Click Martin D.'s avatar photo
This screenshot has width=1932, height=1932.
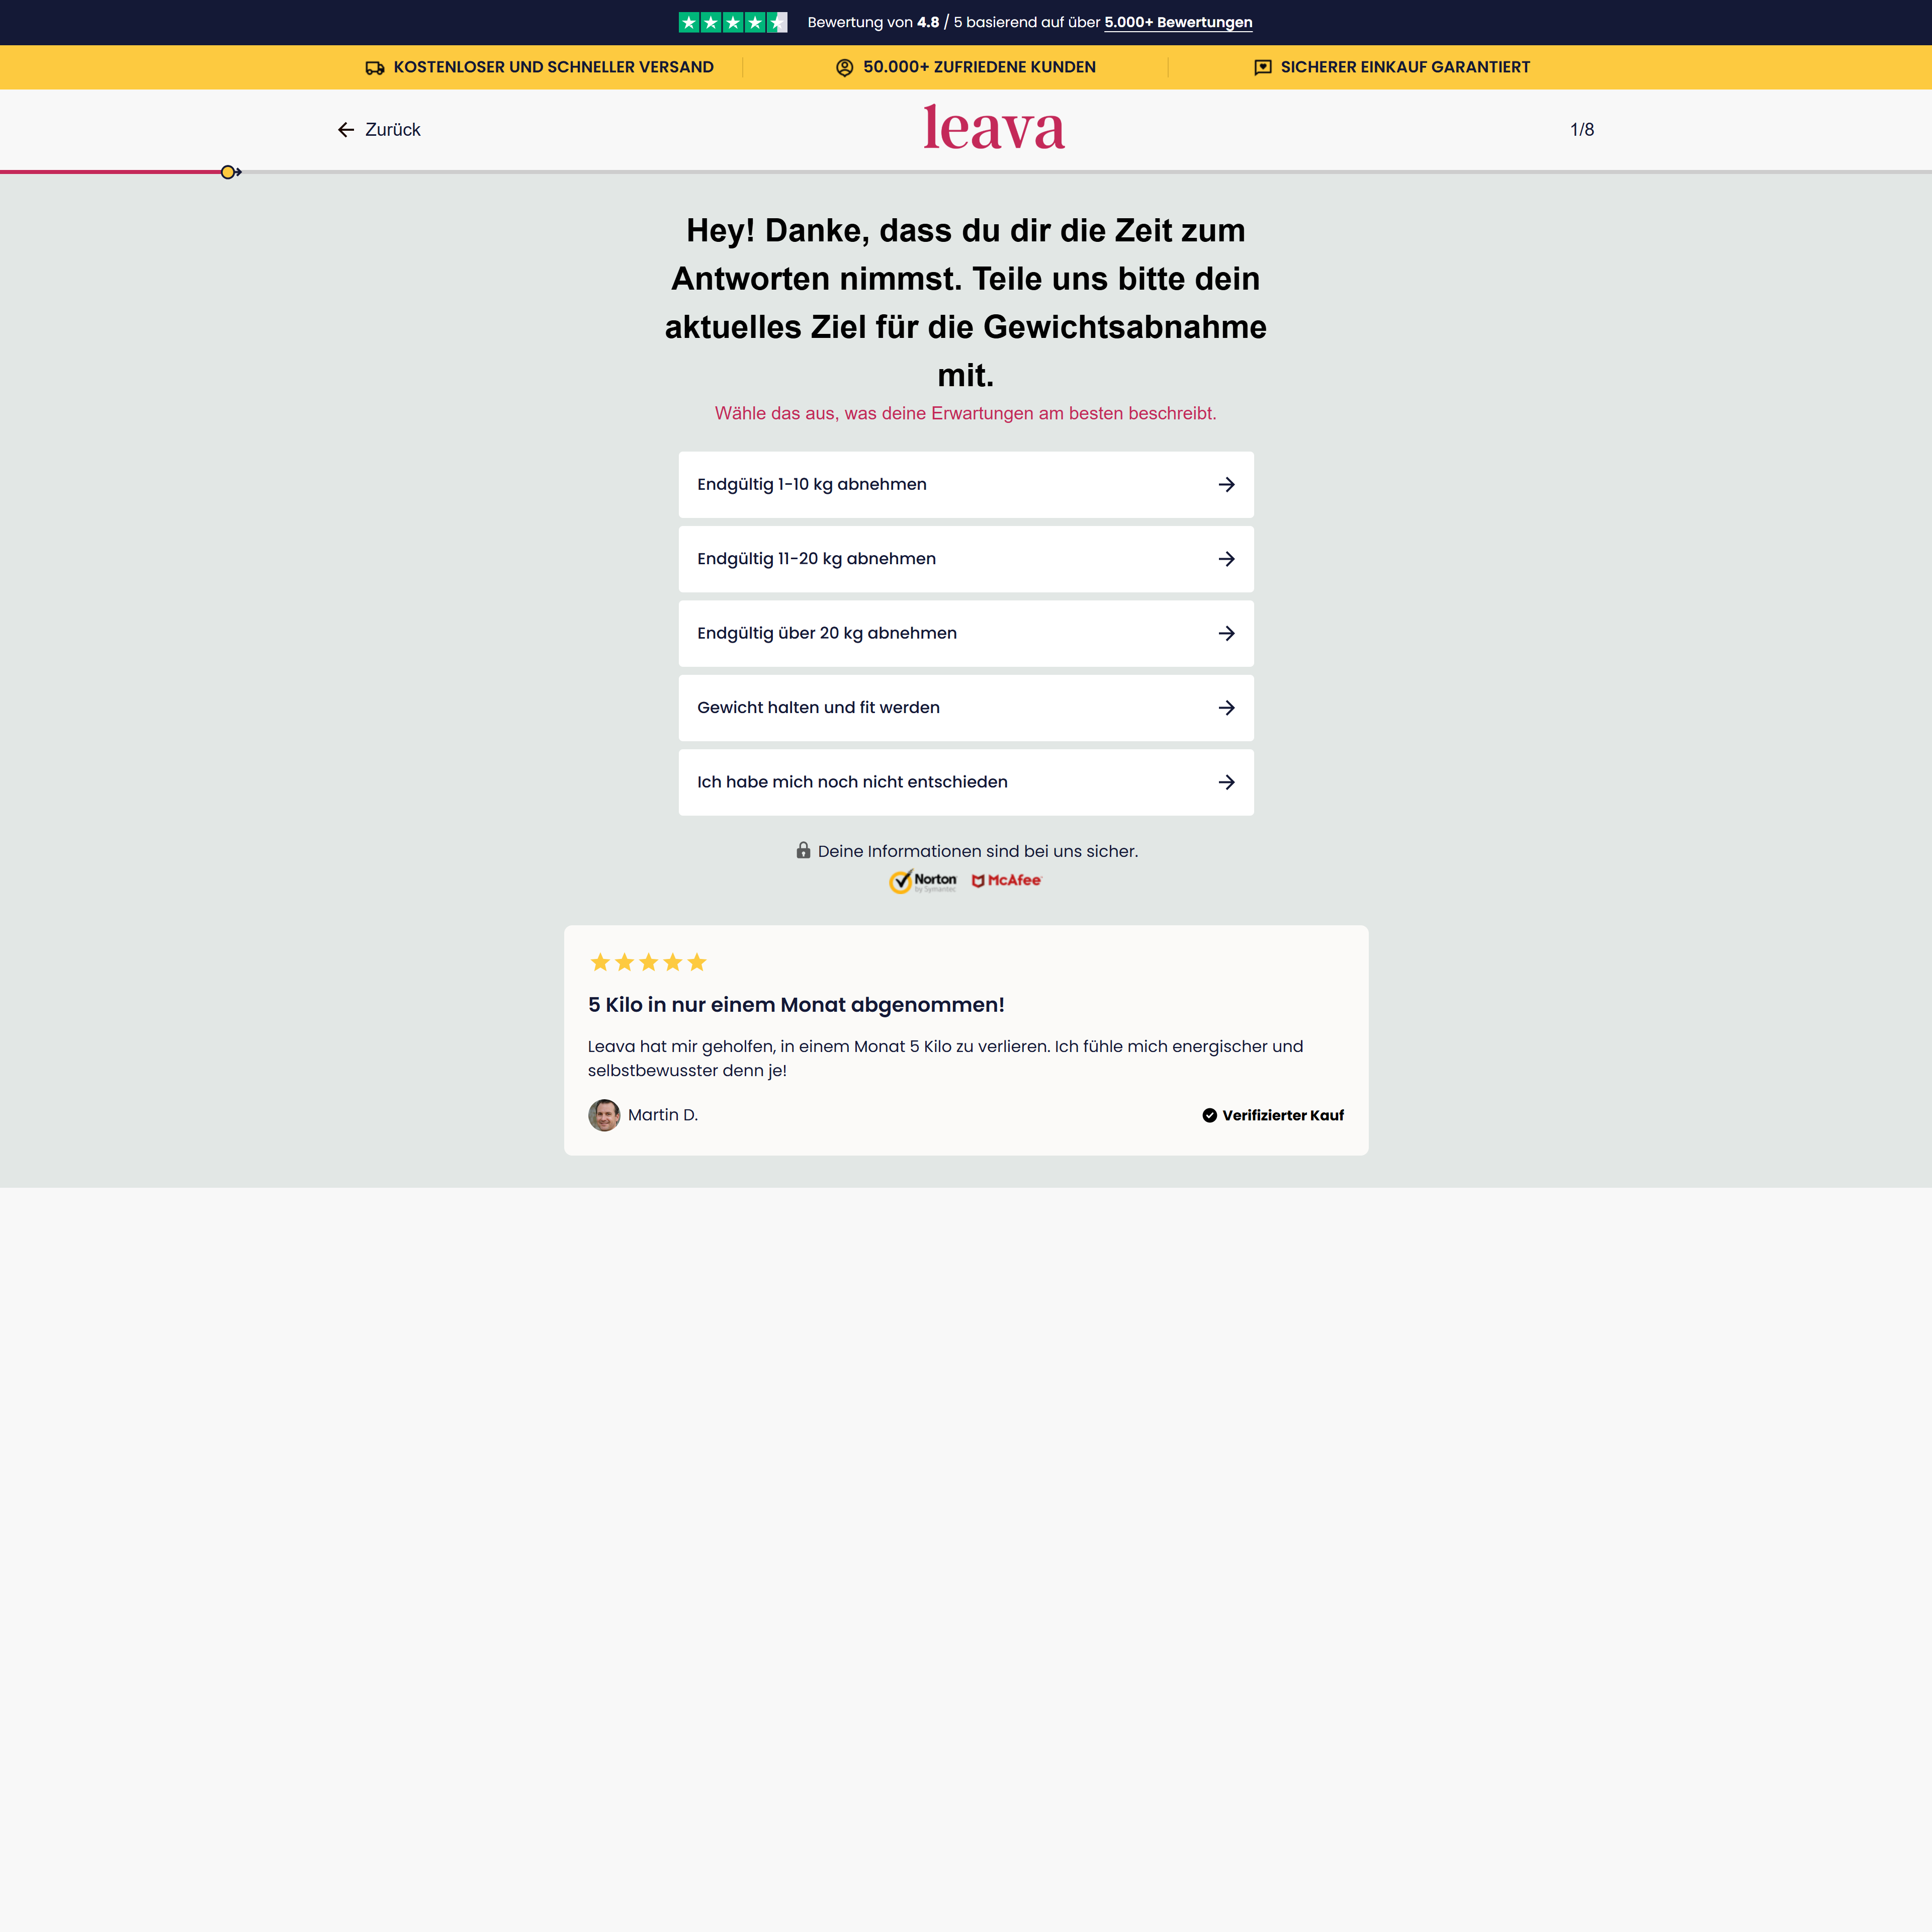tap(604, 1115)
